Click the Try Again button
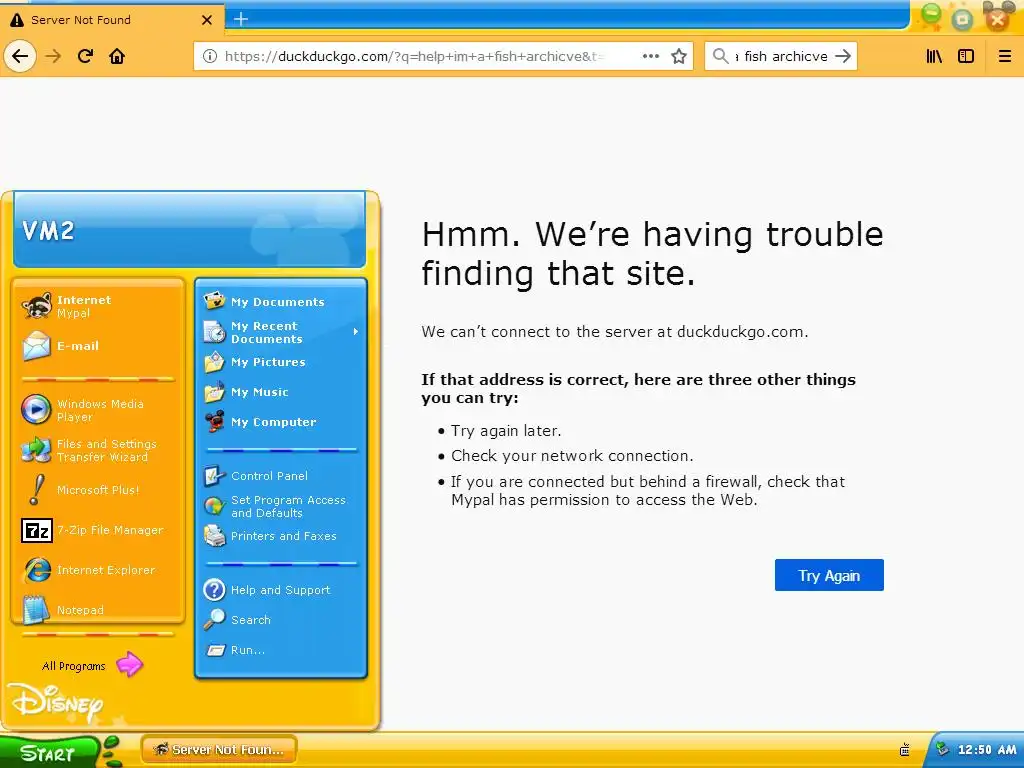Screen dimensions: 1024x768 (829, 575)
